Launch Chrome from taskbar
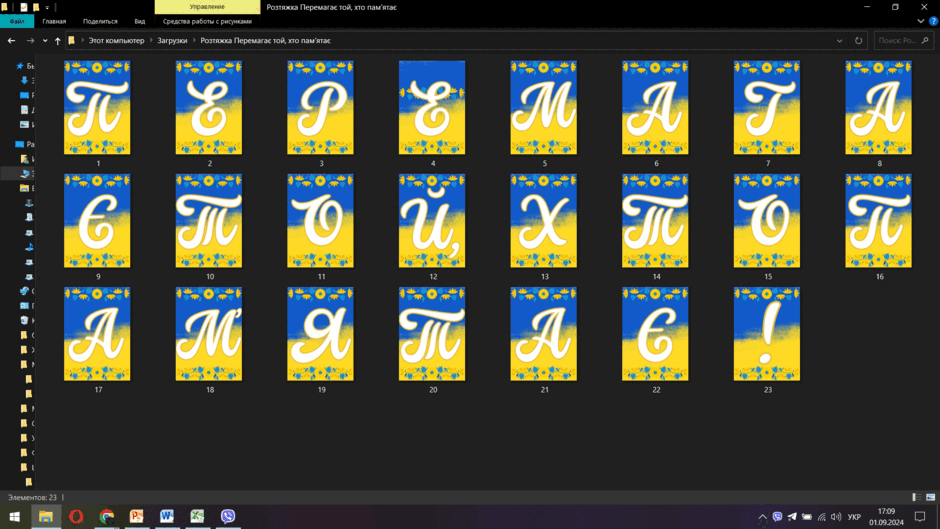Viewport: 940px width, 529px height. tap(107, 516)
